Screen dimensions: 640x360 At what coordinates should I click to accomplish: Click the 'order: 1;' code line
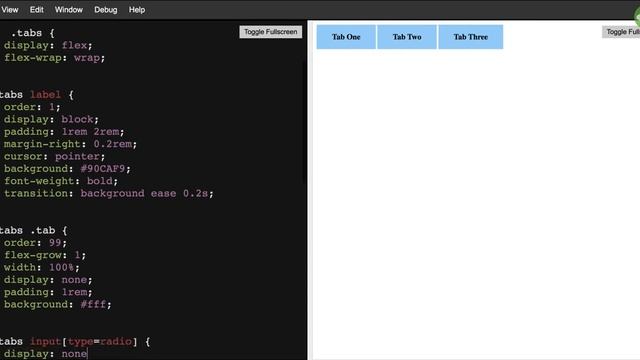(x=32, y=107)
